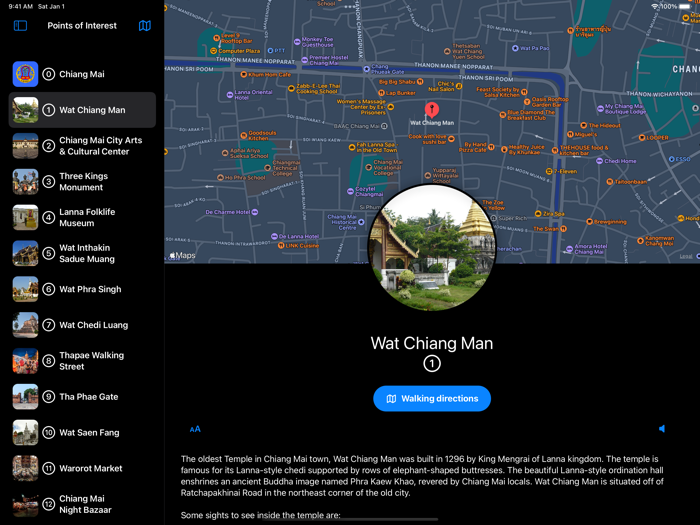Click the red Wat Chiang Man map pin
The height and width of the screenshot is (525, 700).
pyautogui.click(x=432, y=110)
